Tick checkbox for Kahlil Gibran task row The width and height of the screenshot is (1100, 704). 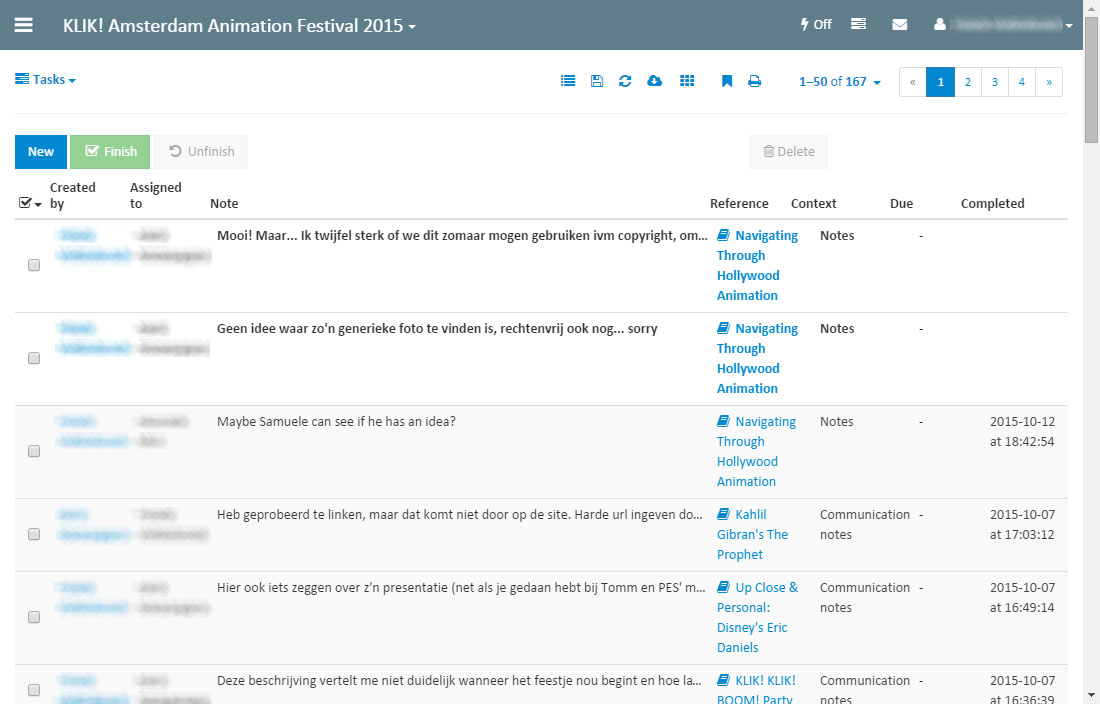click(34, 535)
